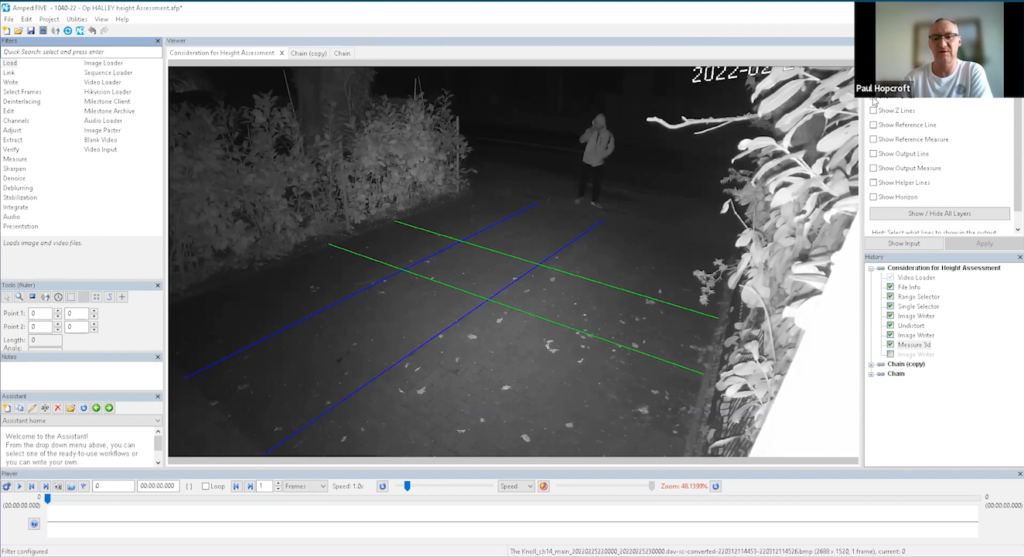Go forward with green right arrow in Assistant
This screenshot has width=1024, height=557.
(x=109, y=408)
